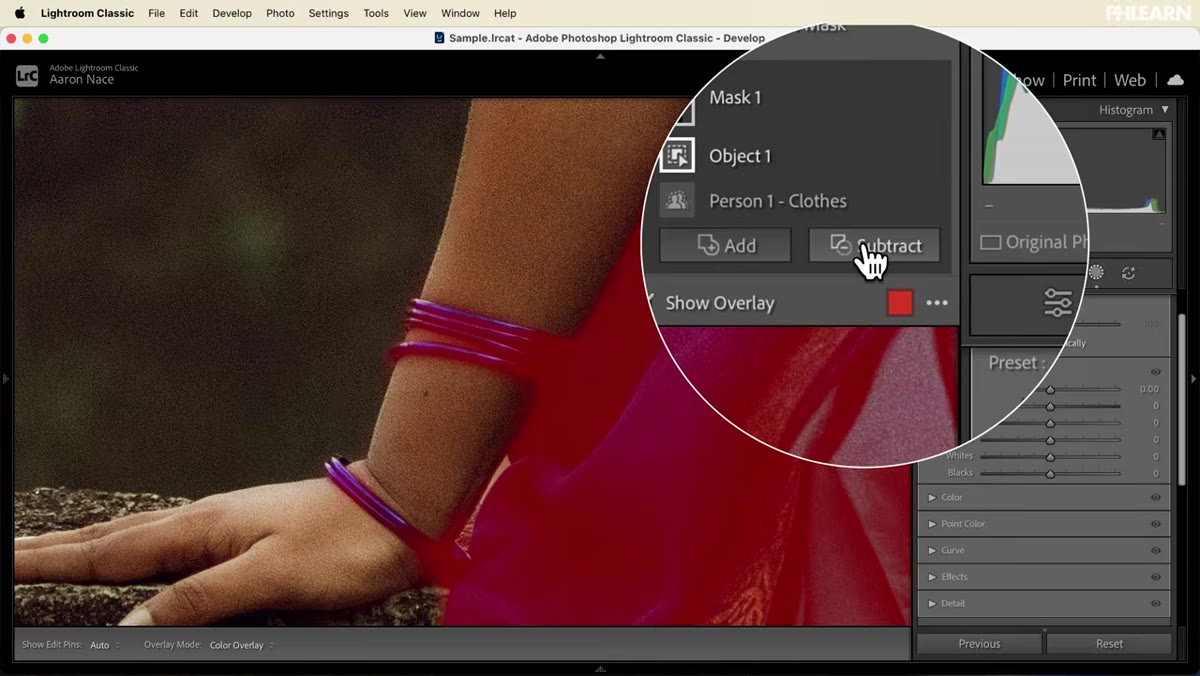Toggle the left panel arrow
The image size is (1200, 676).
[x=5, y=379]
